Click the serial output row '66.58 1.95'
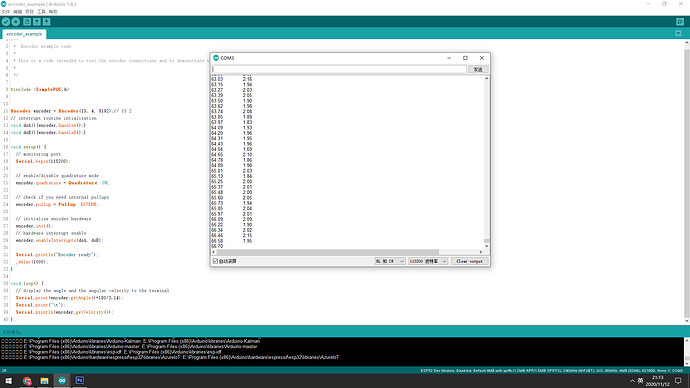Screen dimensions: 690x388 (231, 241)
